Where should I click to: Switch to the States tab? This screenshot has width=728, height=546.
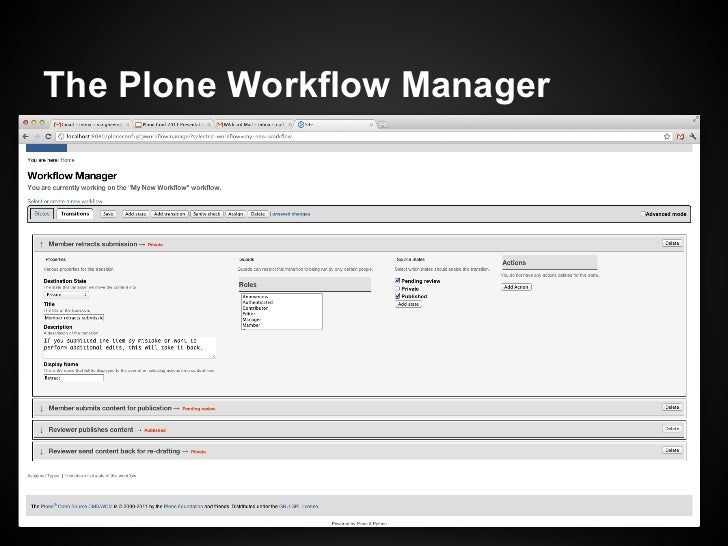[41, 214]
